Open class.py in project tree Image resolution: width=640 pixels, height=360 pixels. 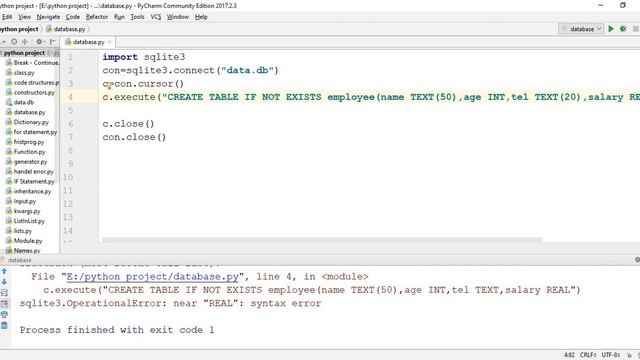coord(20,73)
